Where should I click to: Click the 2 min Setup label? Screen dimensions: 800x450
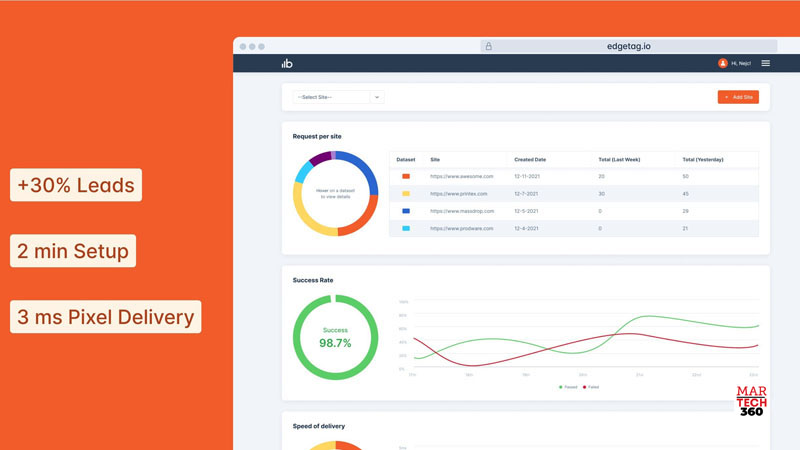coord(73,251)
